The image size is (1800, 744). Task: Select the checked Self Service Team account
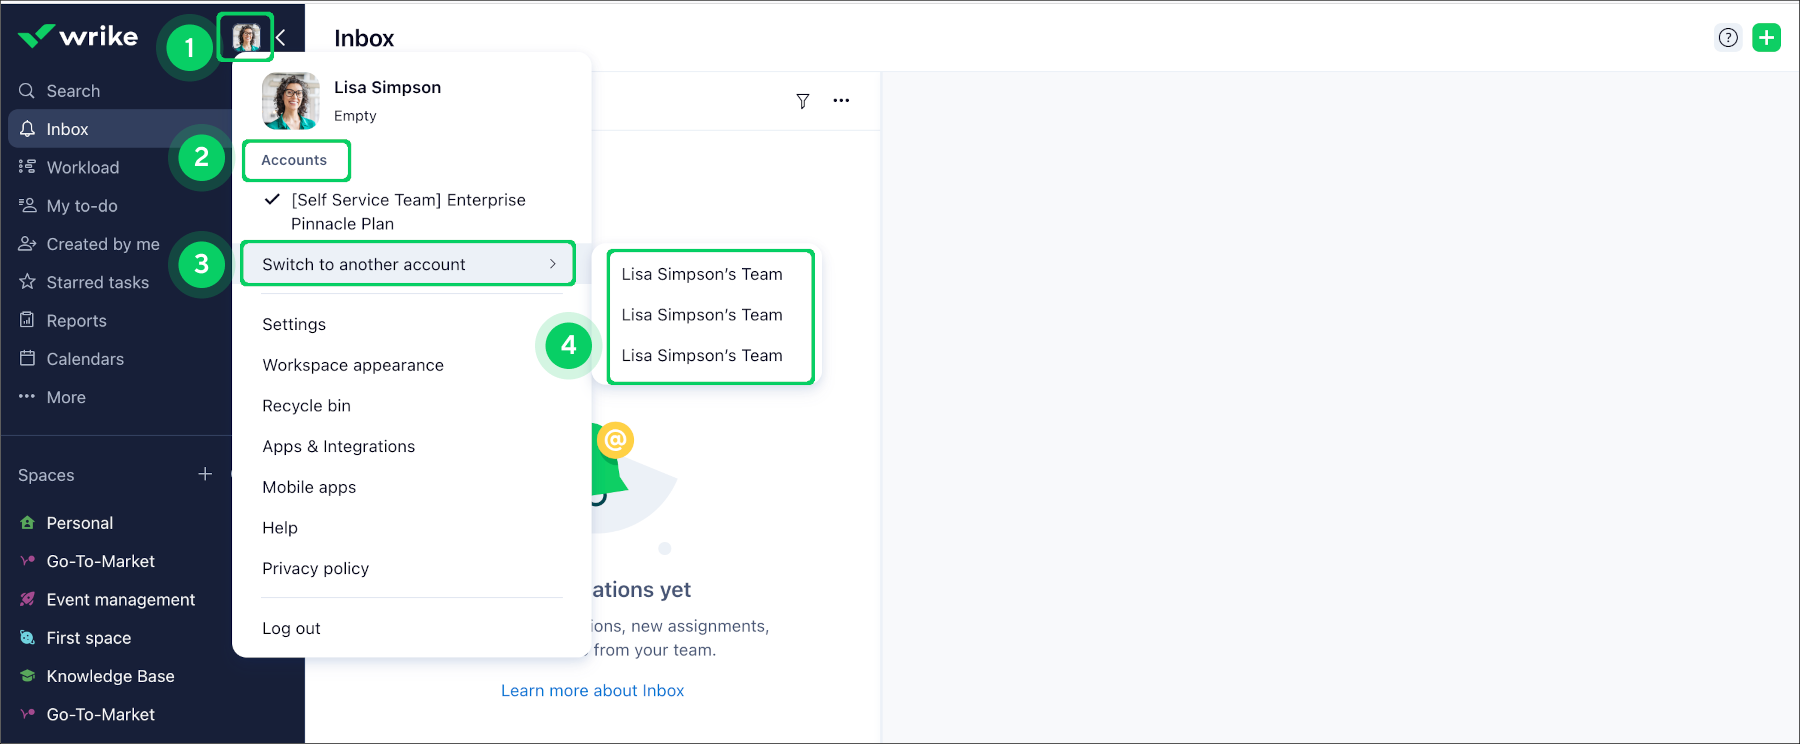click(407, 212)
